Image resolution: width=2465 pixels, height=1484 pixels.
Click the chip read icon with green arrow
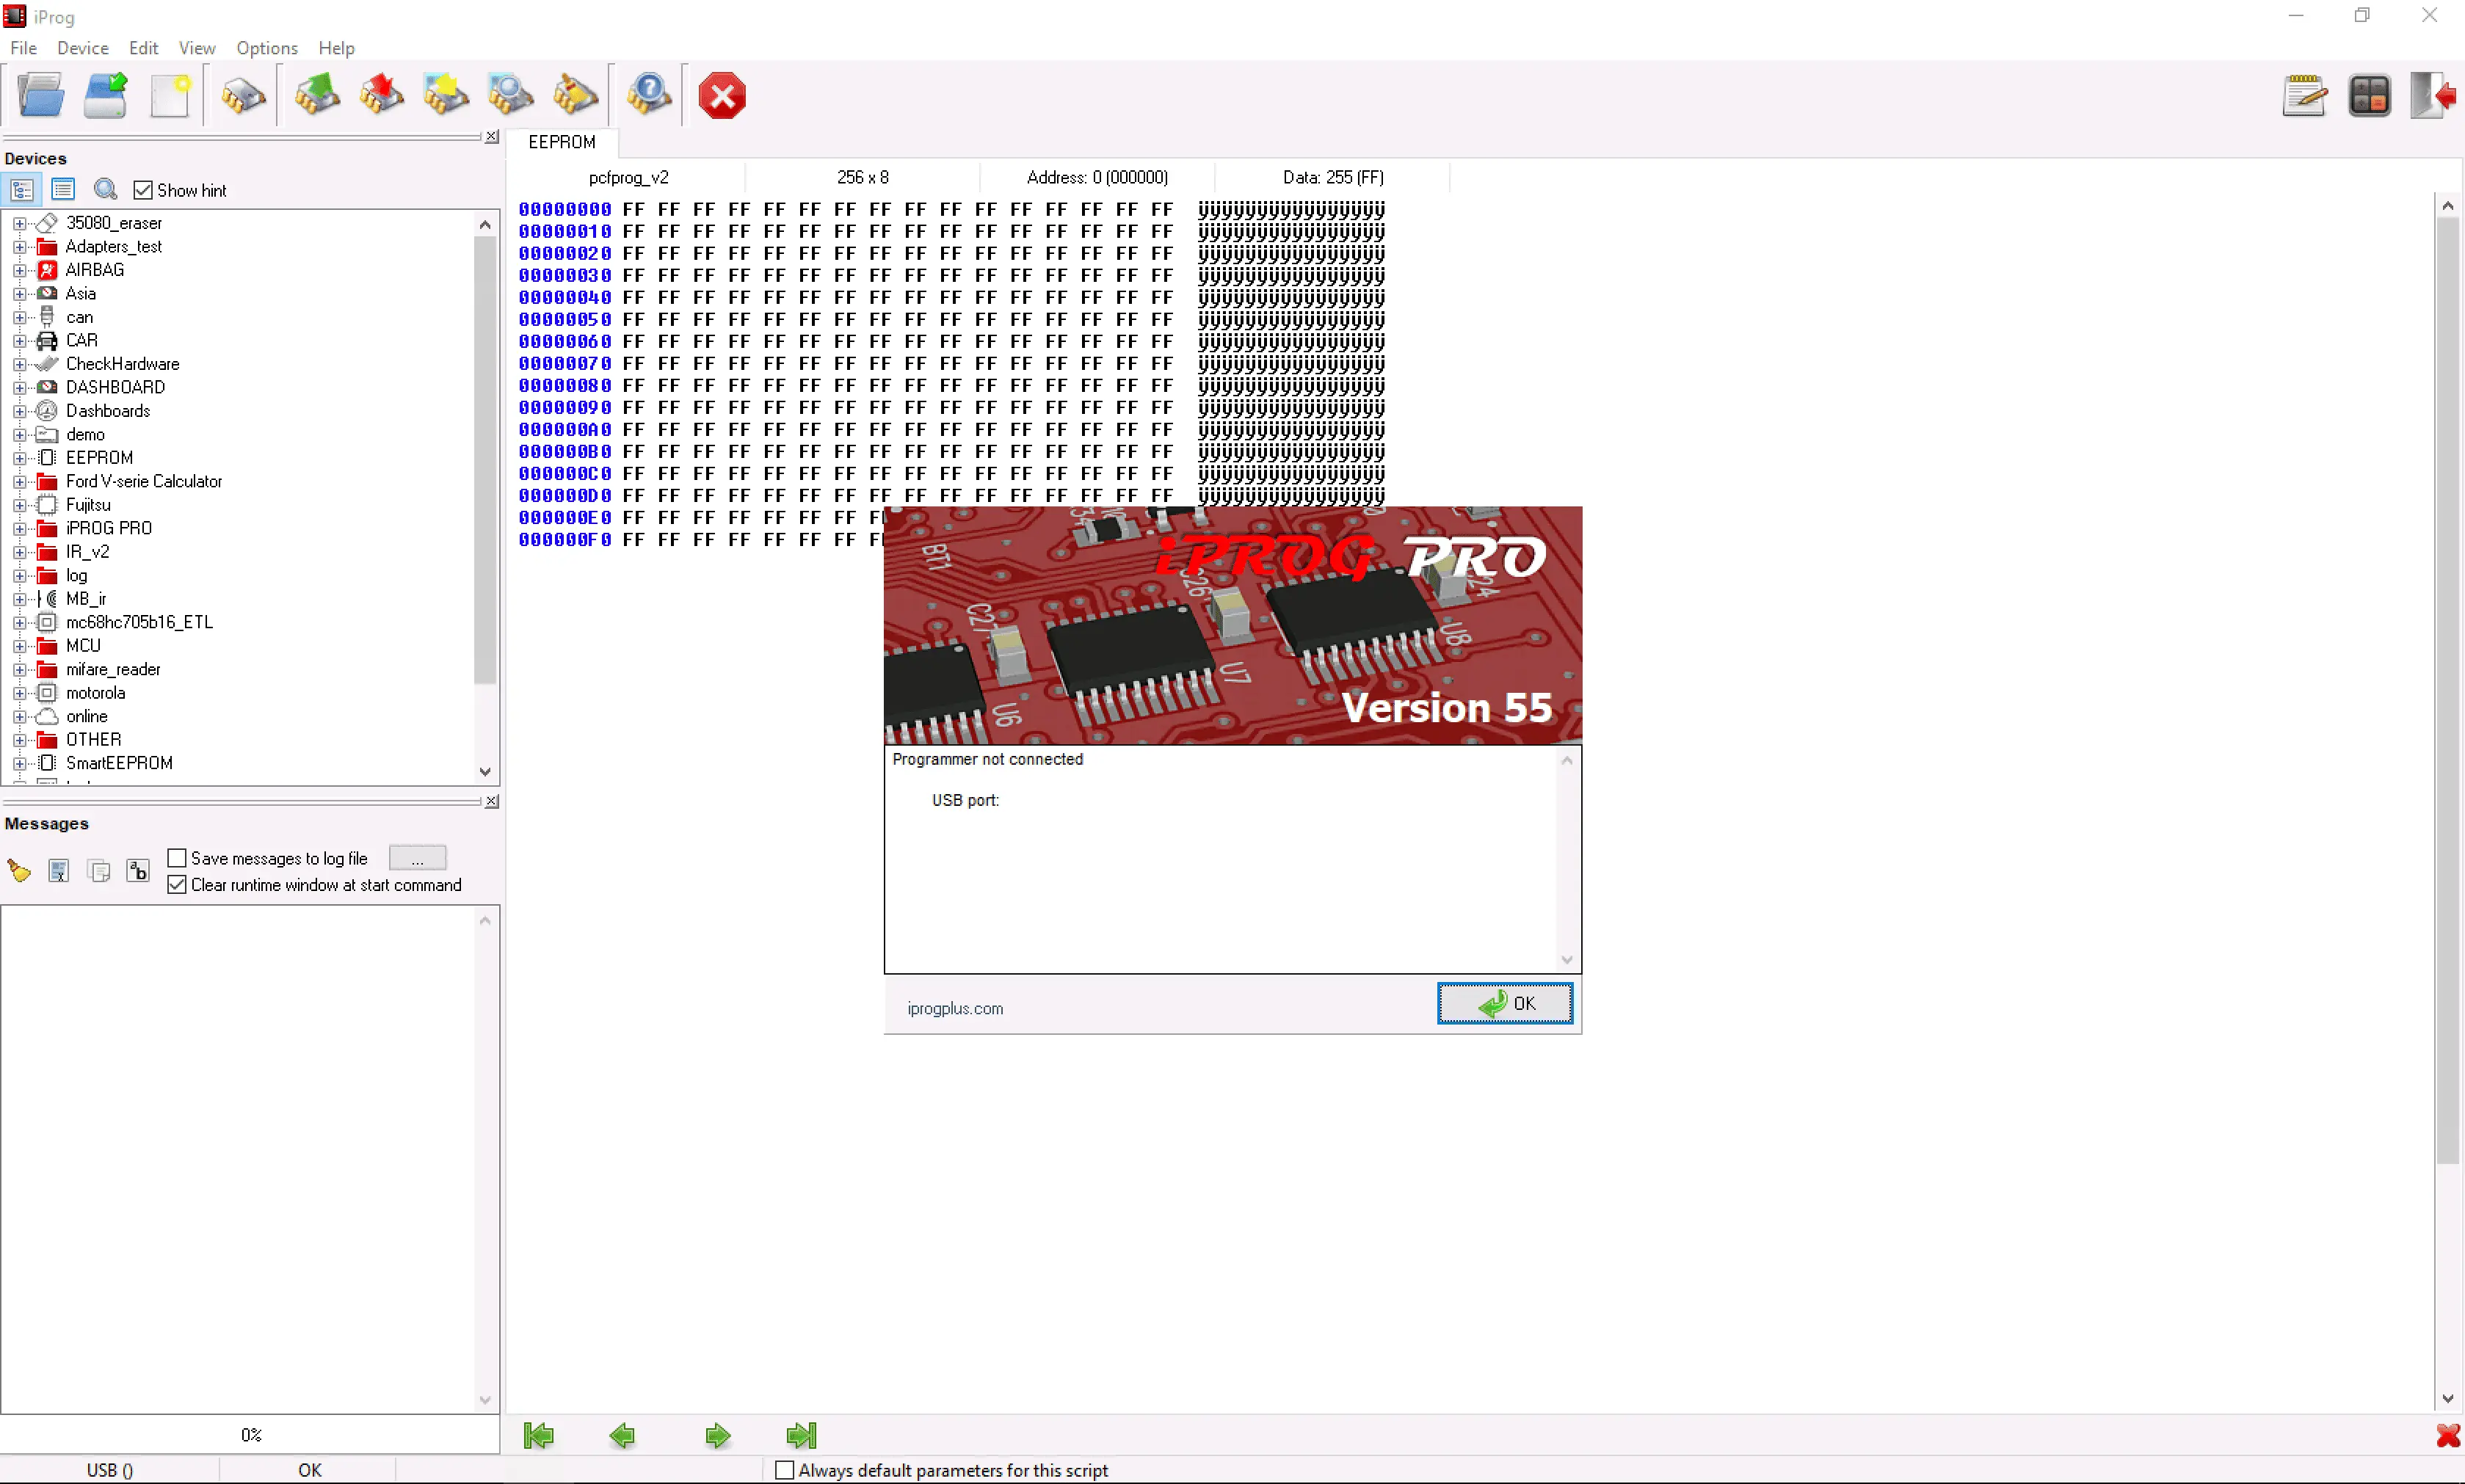pos(317,96)
